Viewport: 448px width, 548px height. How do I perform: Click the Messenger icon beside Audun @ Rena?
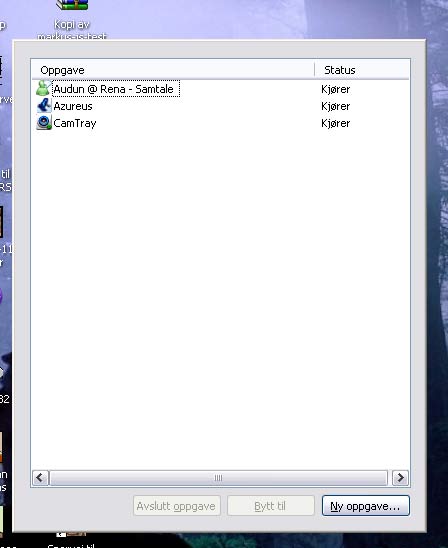[43, 88]
